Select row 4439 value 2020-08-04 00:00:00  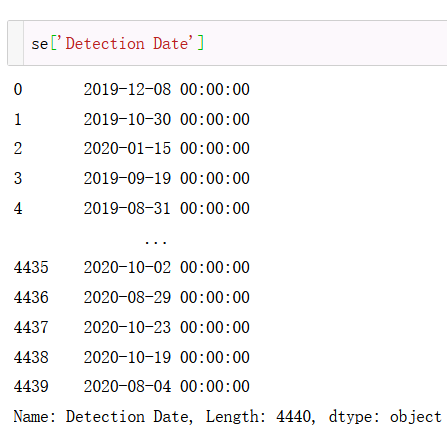click(167, 387)
